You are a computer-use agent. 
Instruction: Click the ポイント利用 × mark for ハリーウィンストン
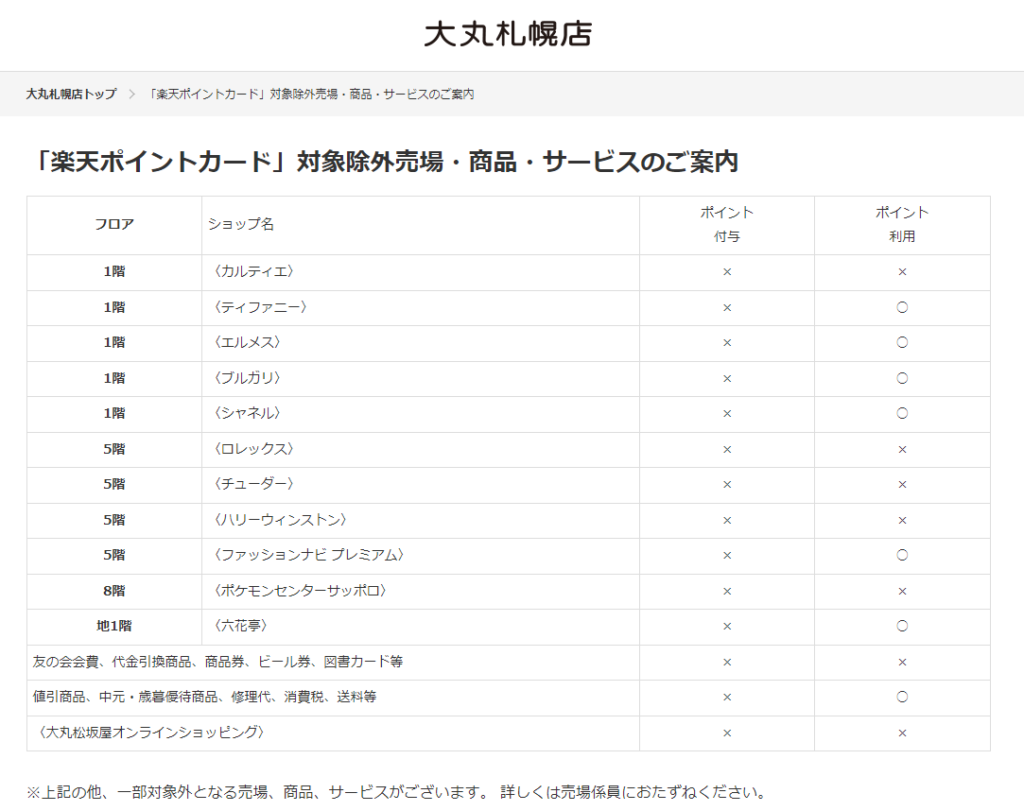tap(902, 520)
